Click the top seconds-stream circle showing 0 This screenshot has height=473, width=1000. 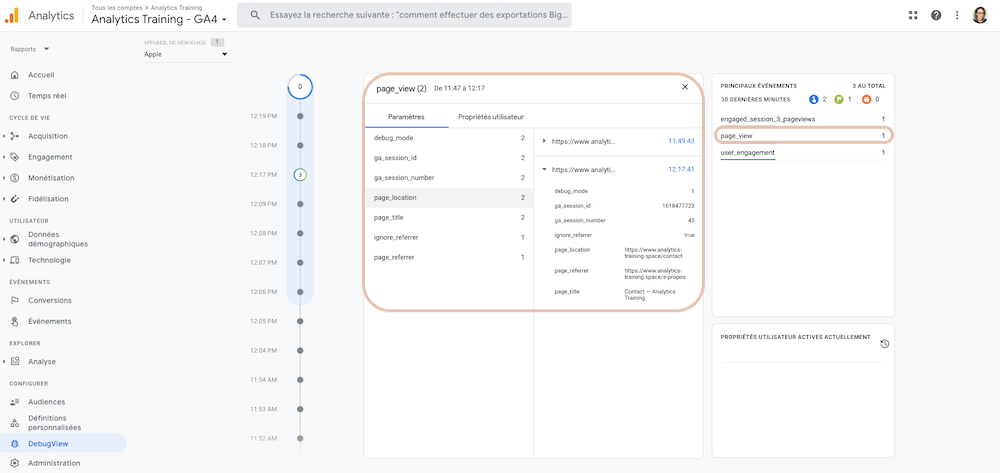click(300, 87)
